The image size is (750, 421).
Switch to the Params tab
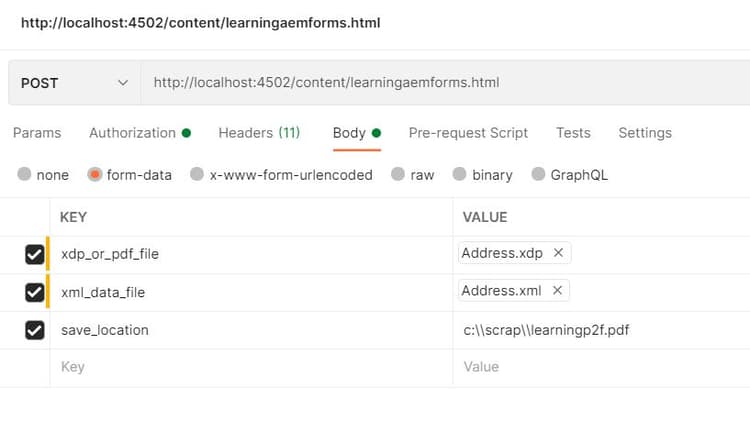click(x=37, y=133)
